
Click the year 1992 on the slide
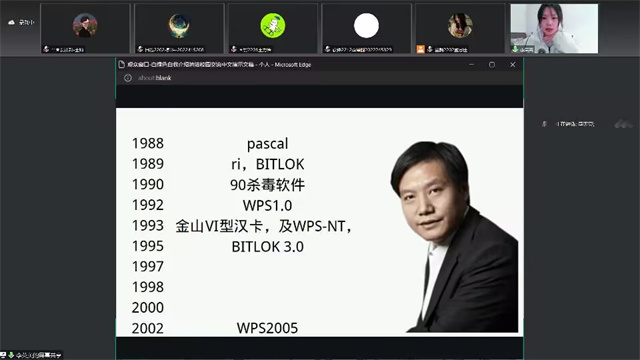click(148, 205)
